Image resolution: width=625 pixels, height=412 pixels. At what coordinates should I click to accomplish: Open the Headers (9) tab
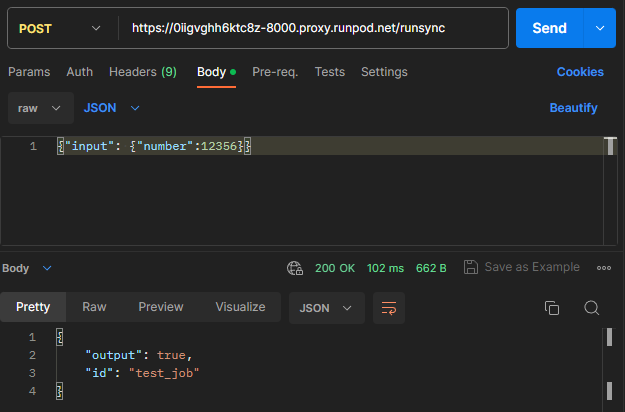point(143,72)
